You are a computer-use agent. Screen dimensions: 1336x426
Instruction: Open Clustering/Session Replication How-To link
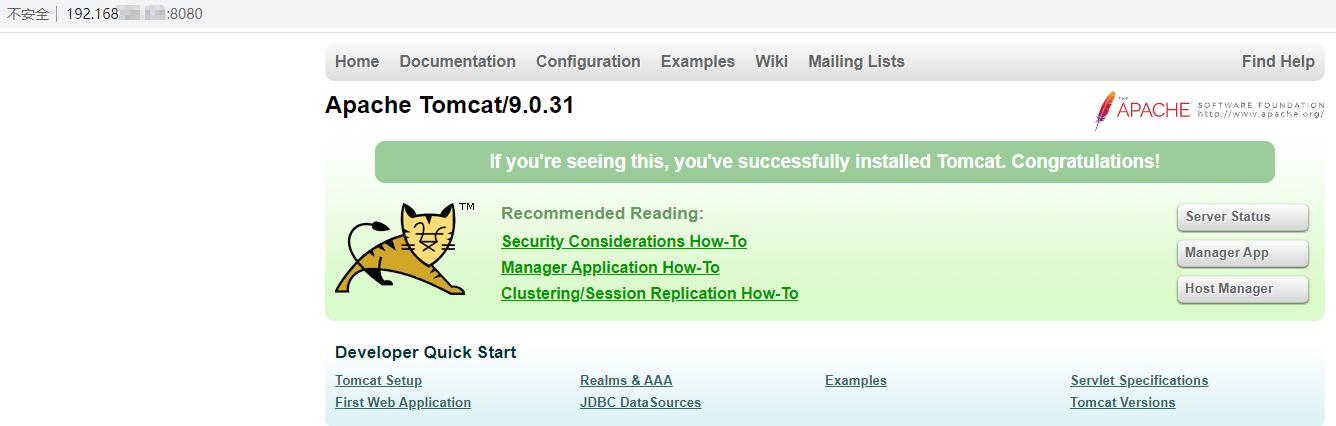(x=649, y=293)
